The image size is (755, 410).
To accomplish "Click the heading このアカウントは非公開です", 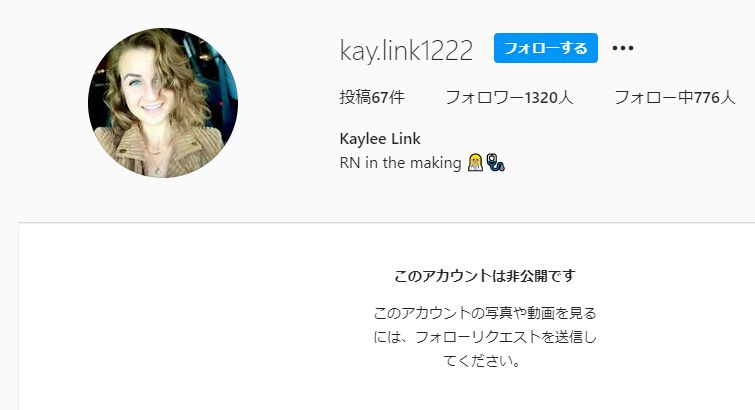I will [x=485, y=276].
